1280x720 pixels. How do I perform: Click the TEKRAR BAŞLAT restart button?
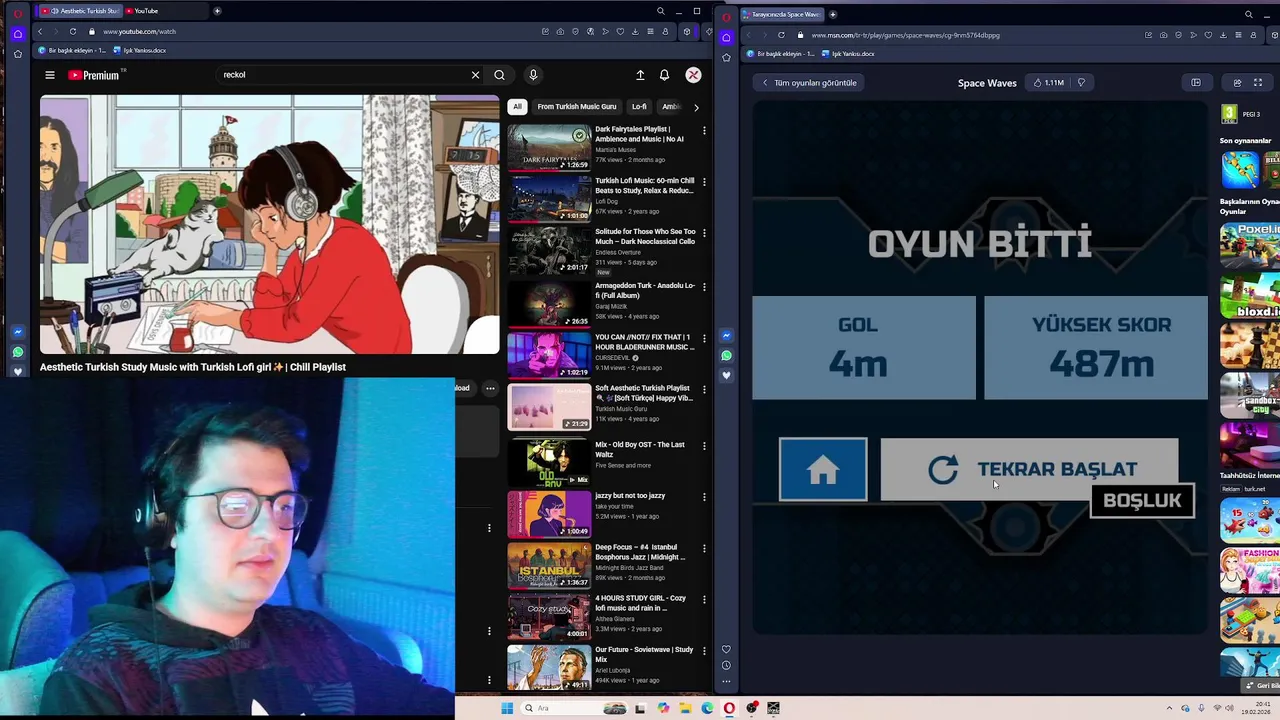(x=1029, y=469)
